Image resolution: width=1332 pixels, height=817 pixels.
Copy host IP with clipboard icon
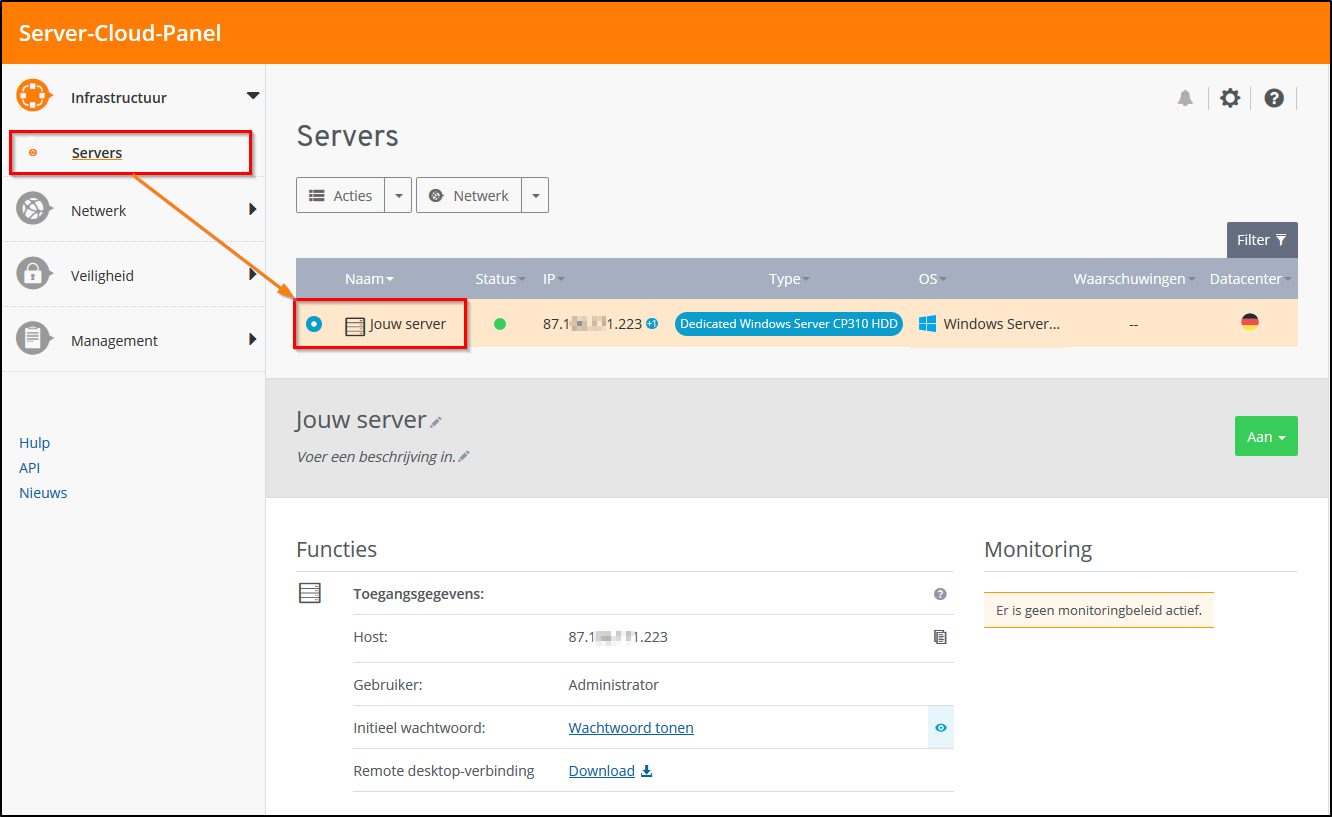click(939, 637)
